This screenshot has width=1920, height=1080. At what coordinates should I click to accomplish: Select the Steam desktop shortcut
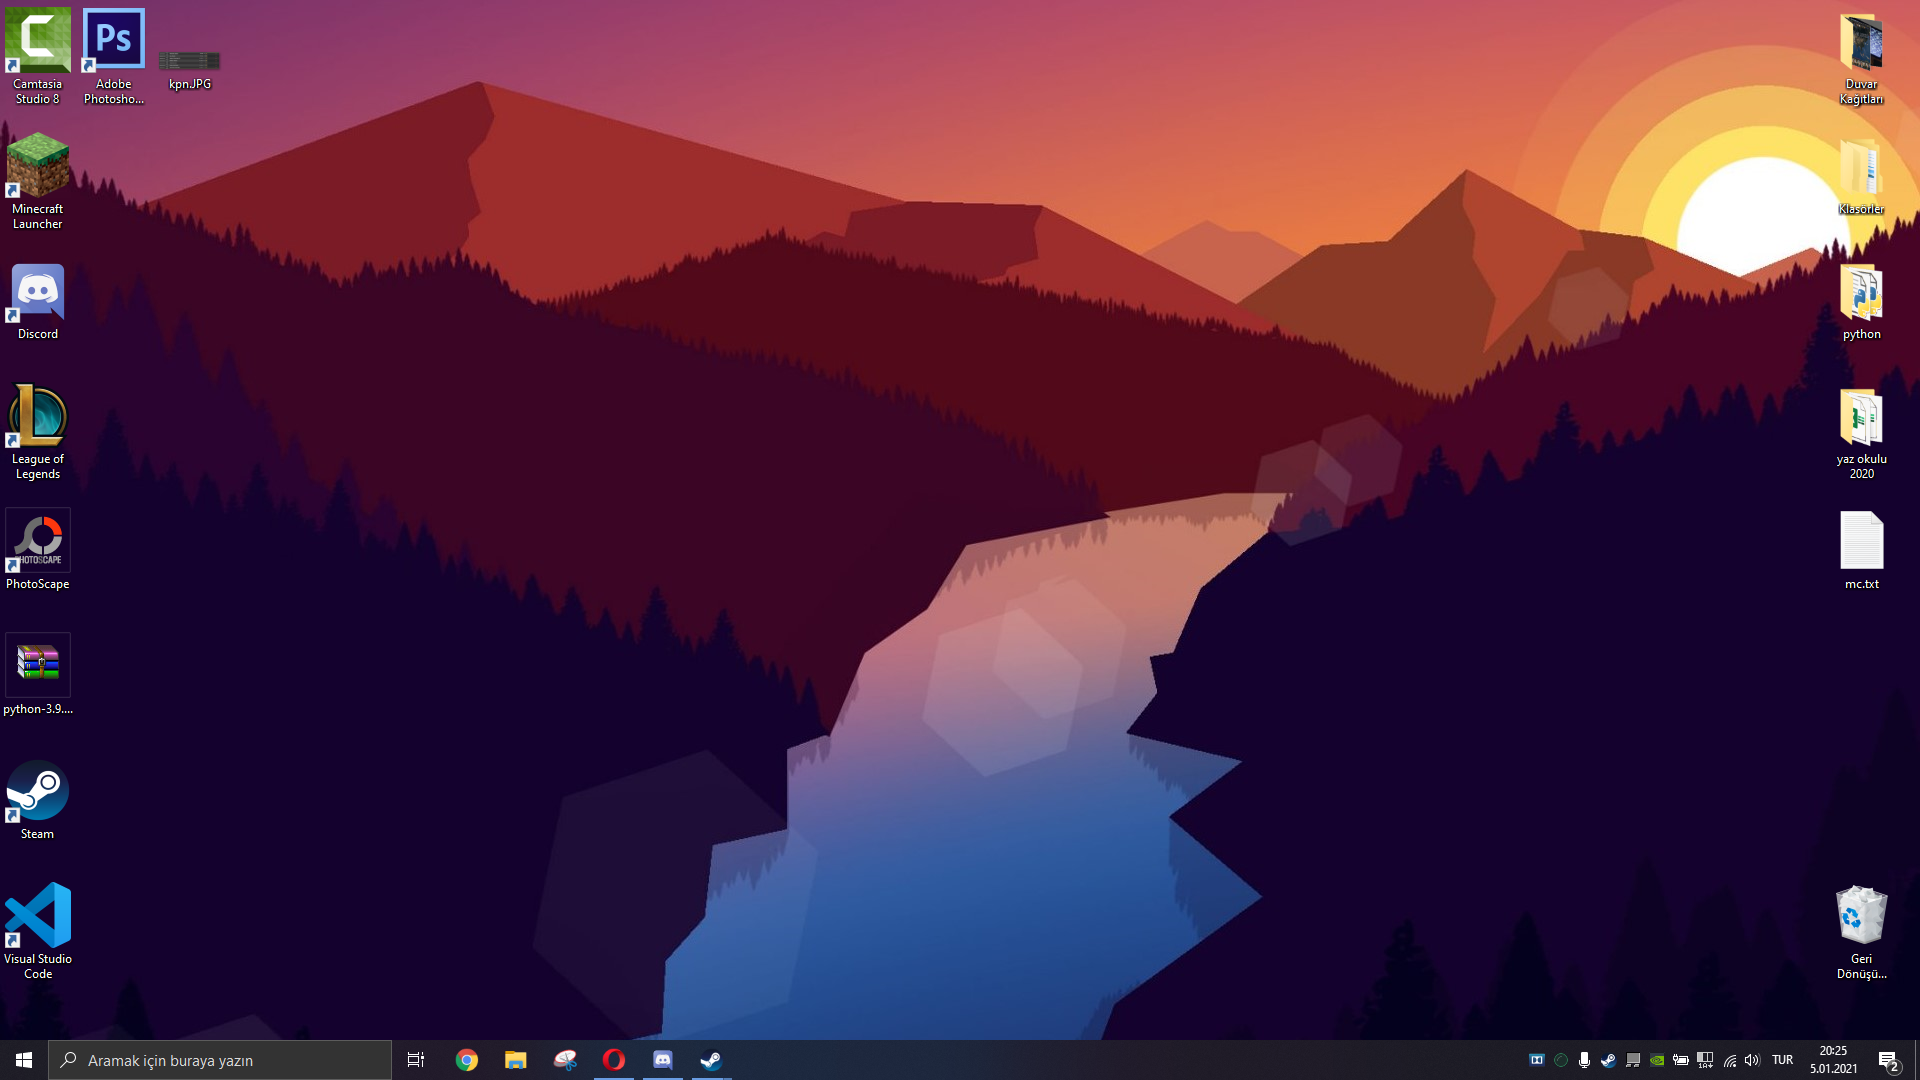click(37, 799)
